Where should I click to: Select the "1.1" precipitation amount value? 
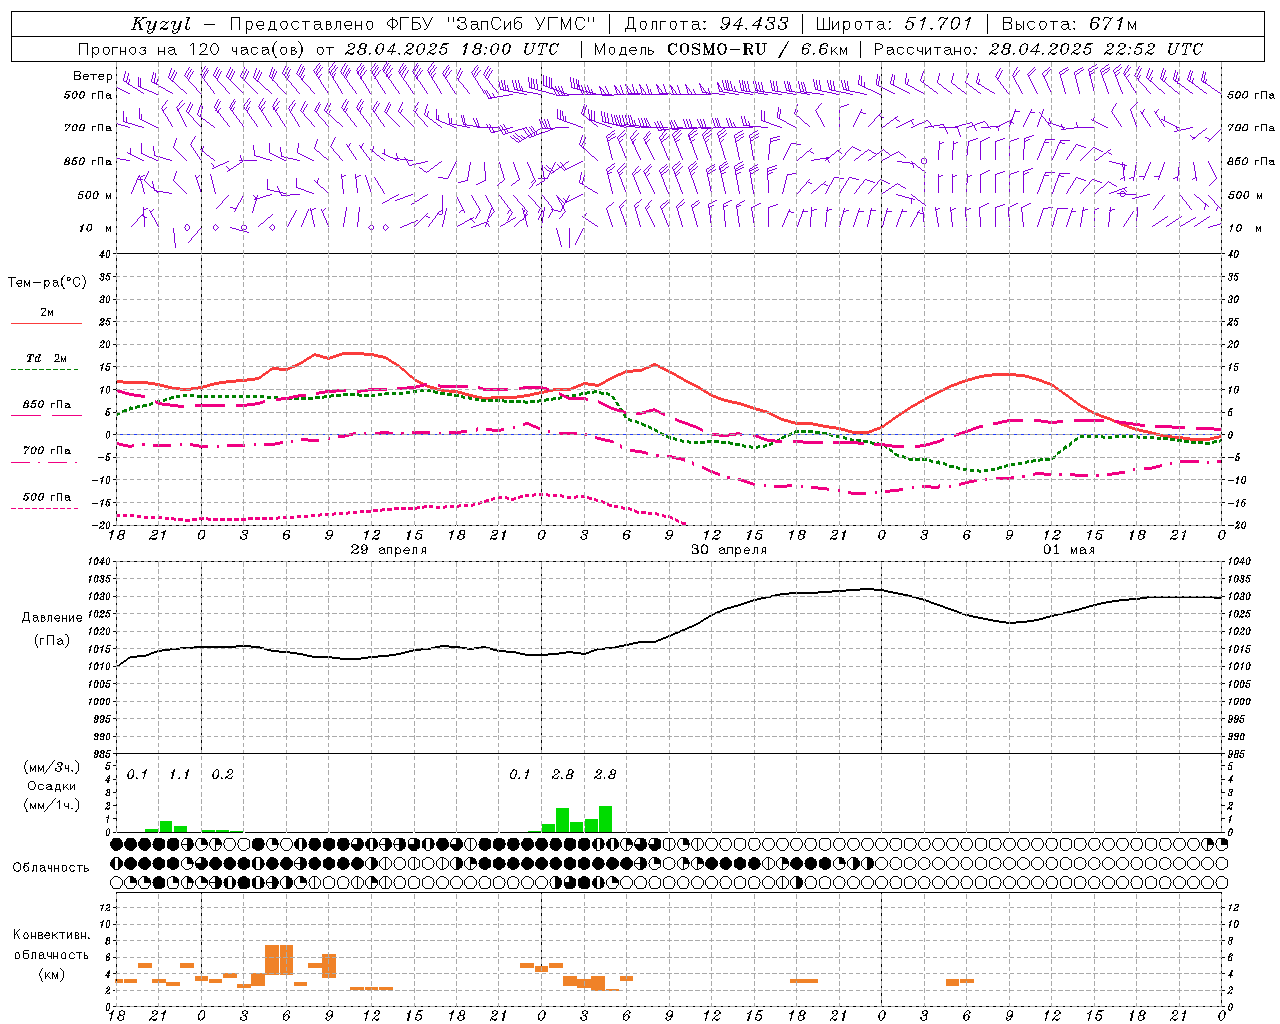179,775
